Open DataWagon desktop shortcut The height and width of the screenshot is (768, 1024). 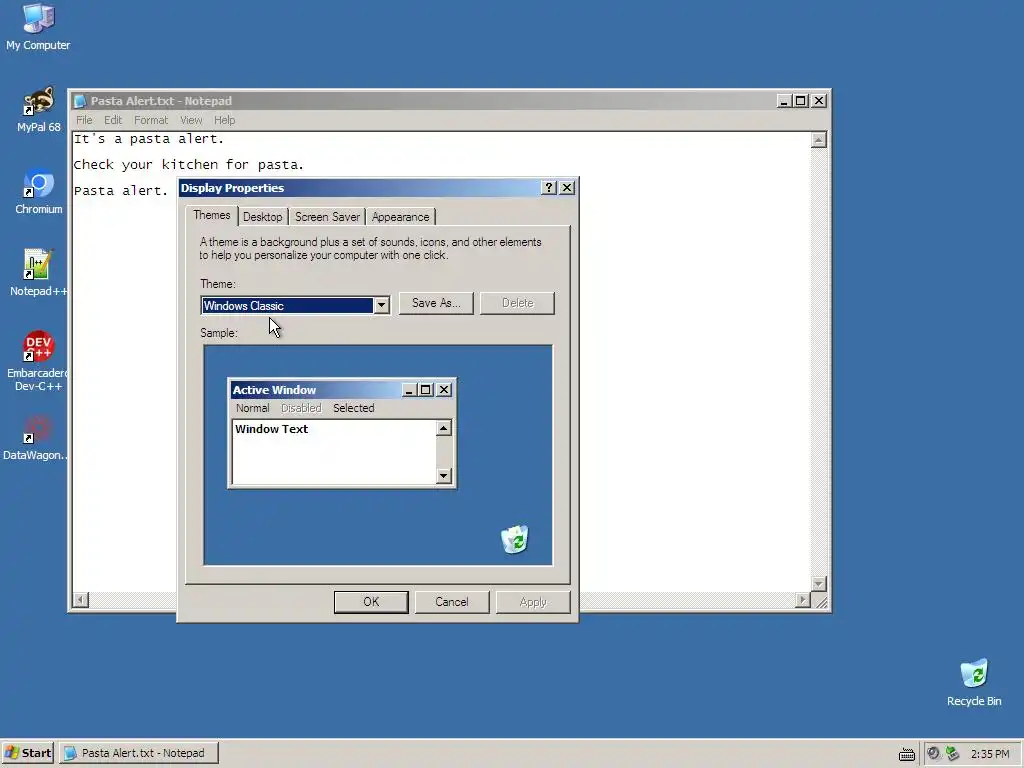38,438
